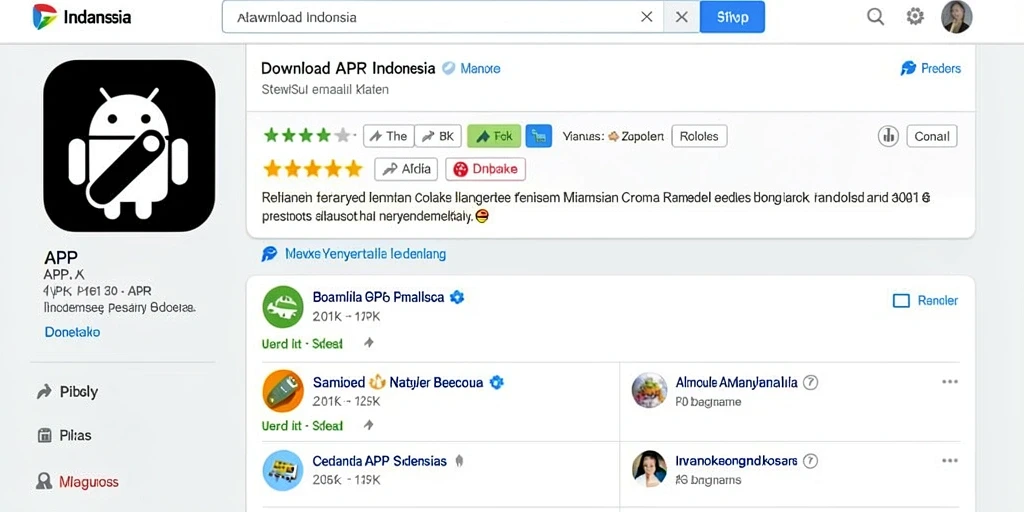Click help icon beside Irvanokeongndkosars

[810, 461]
